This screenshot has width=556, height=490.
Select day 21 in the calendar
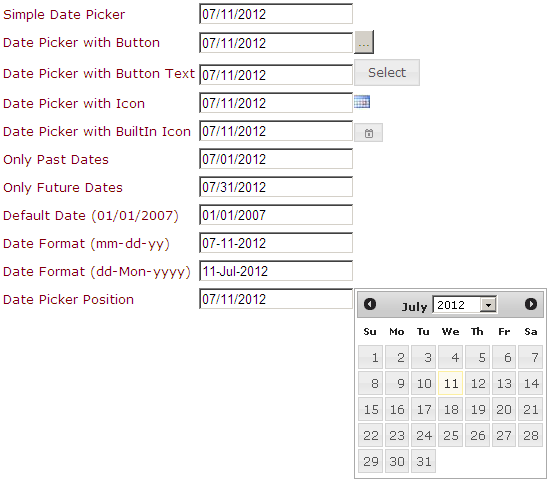(530, 409)
